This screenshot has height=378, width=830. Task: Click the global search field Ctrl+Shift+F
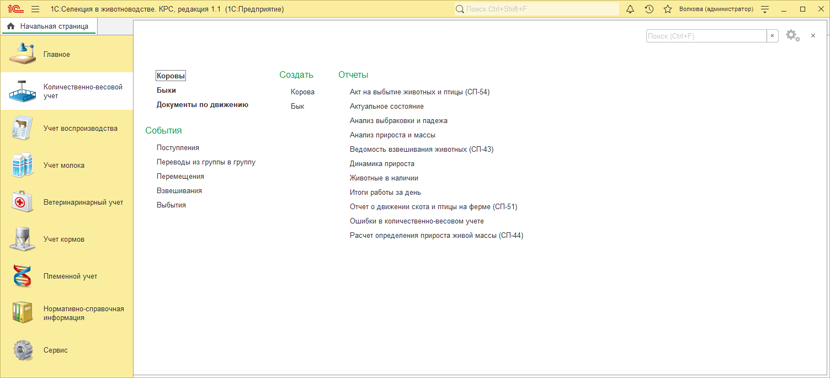tap(537, 9)
